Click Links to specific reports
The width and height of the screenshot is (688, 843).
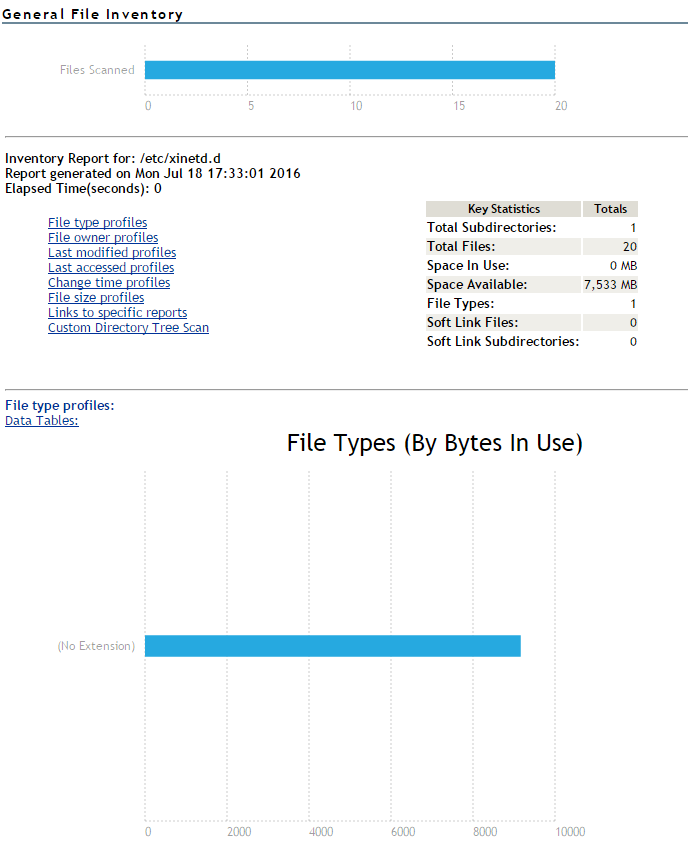click(117, 313)
